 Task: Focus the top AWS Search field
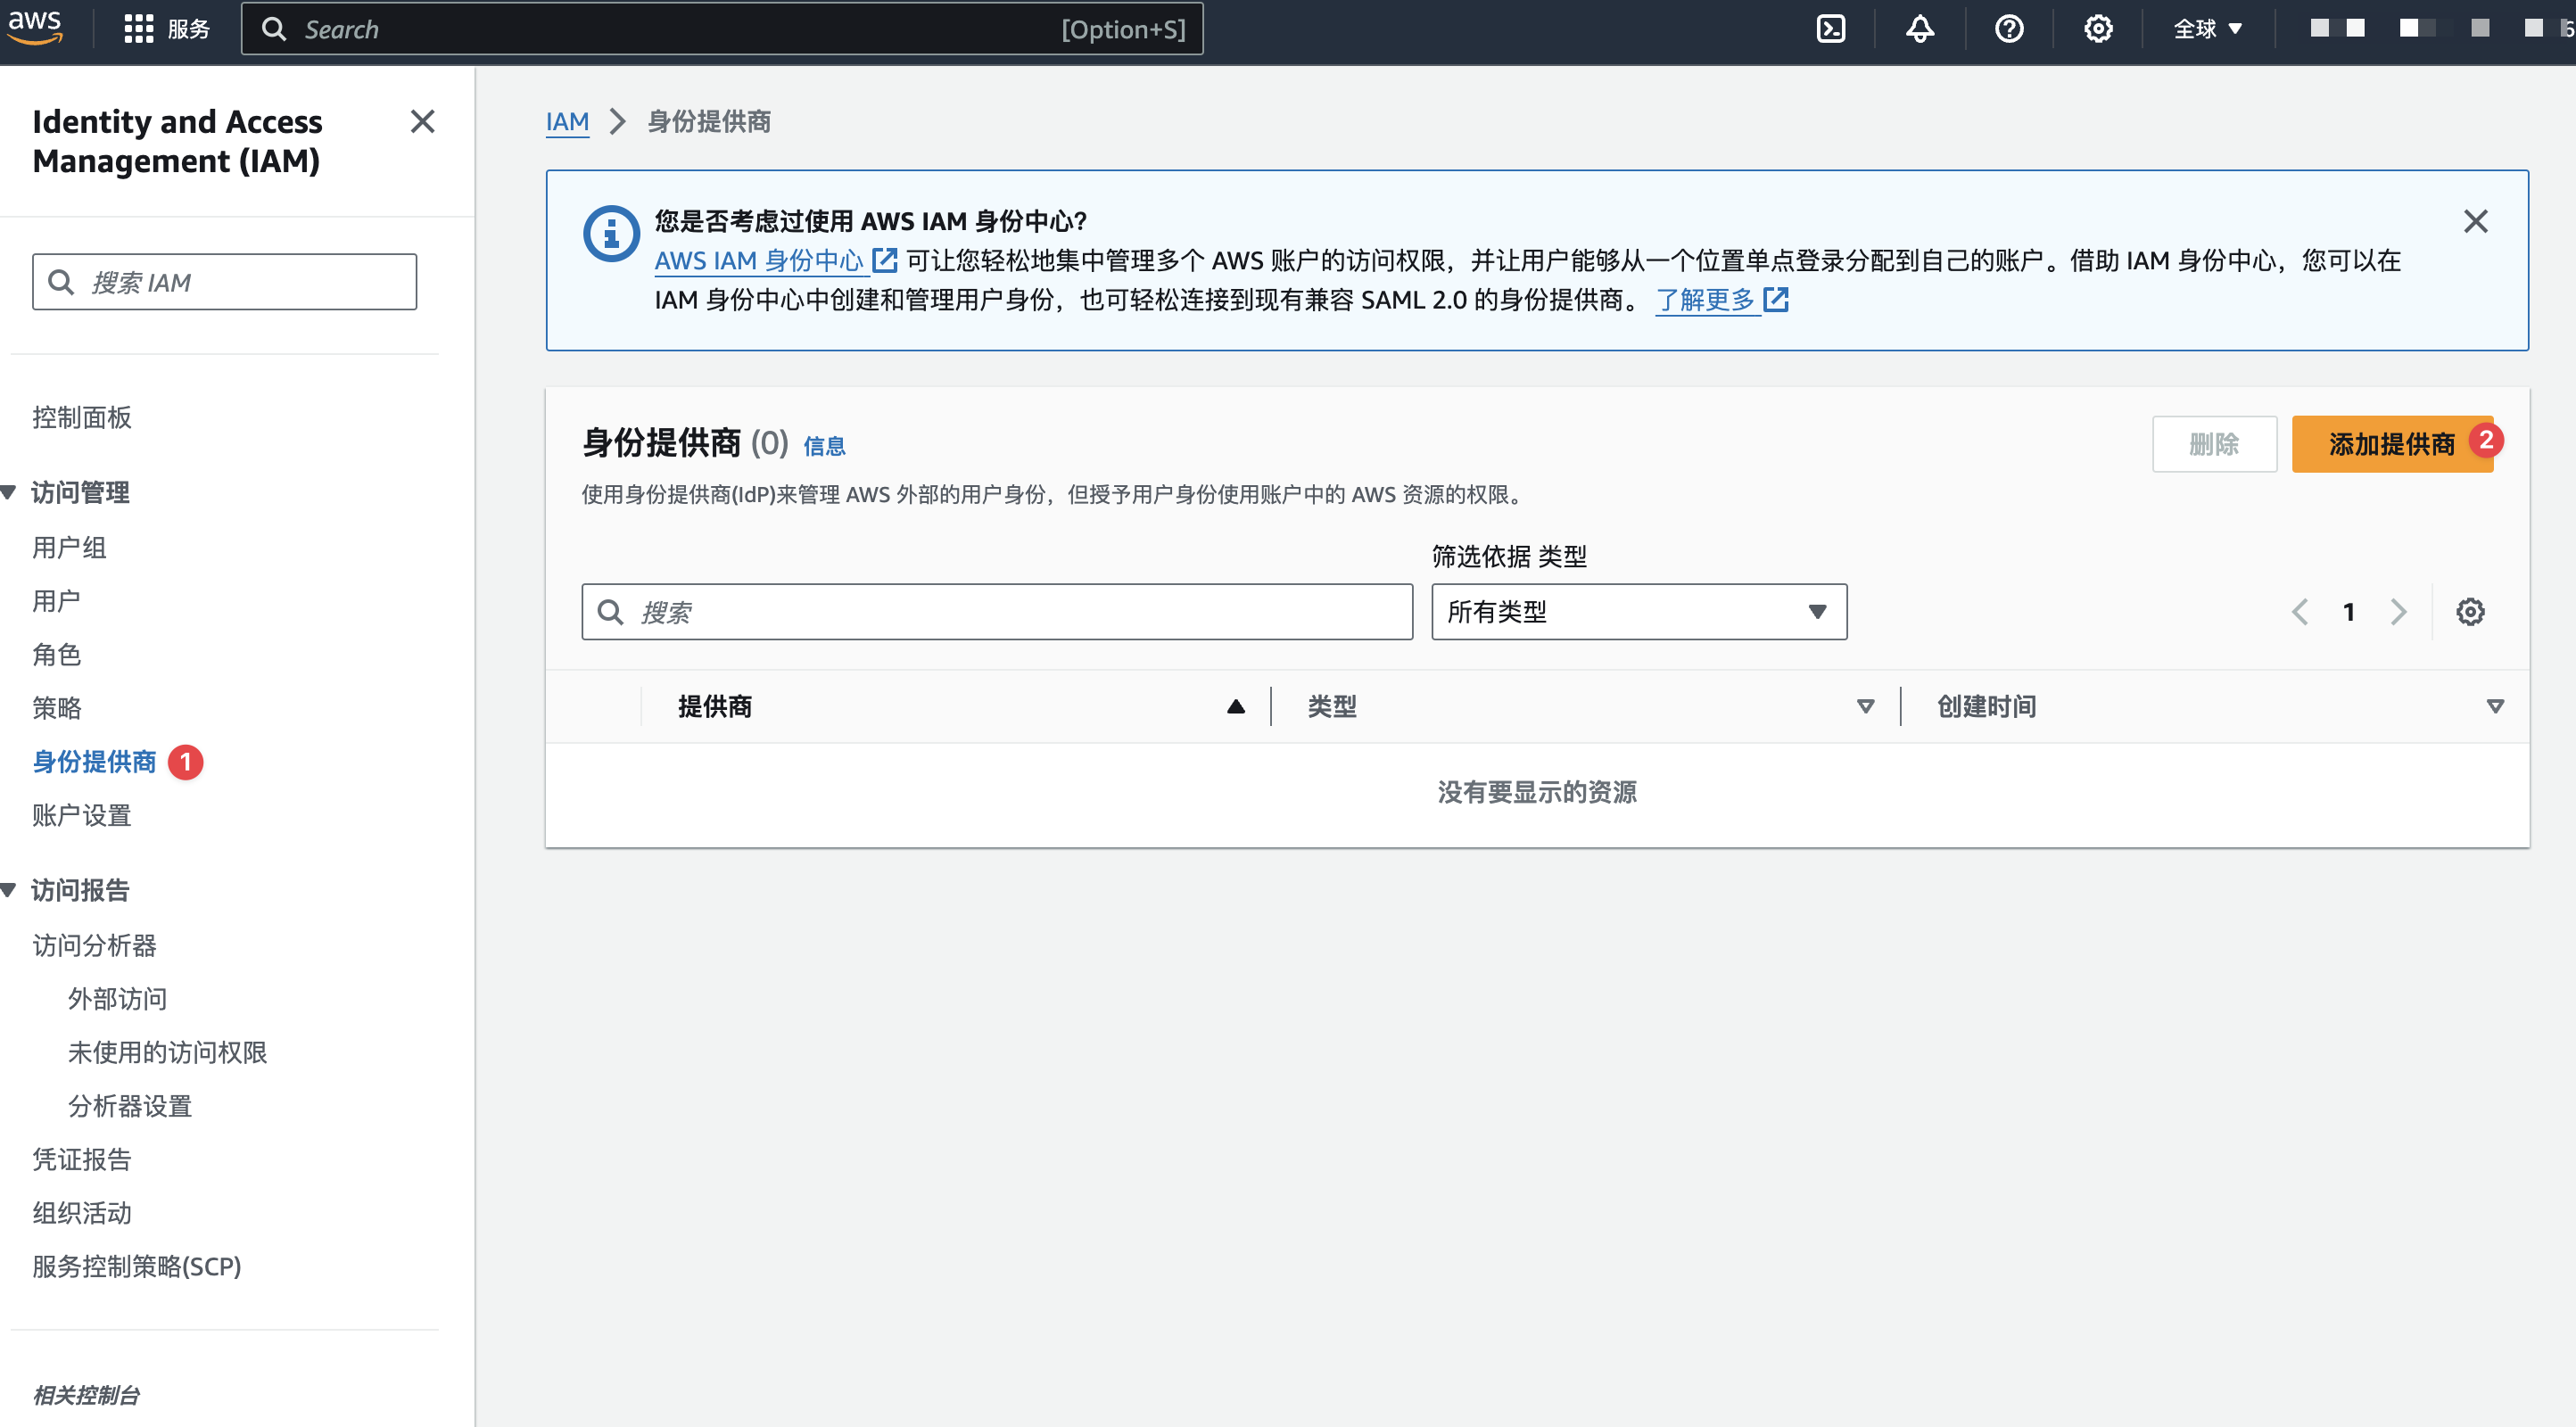tap(721, 29)
